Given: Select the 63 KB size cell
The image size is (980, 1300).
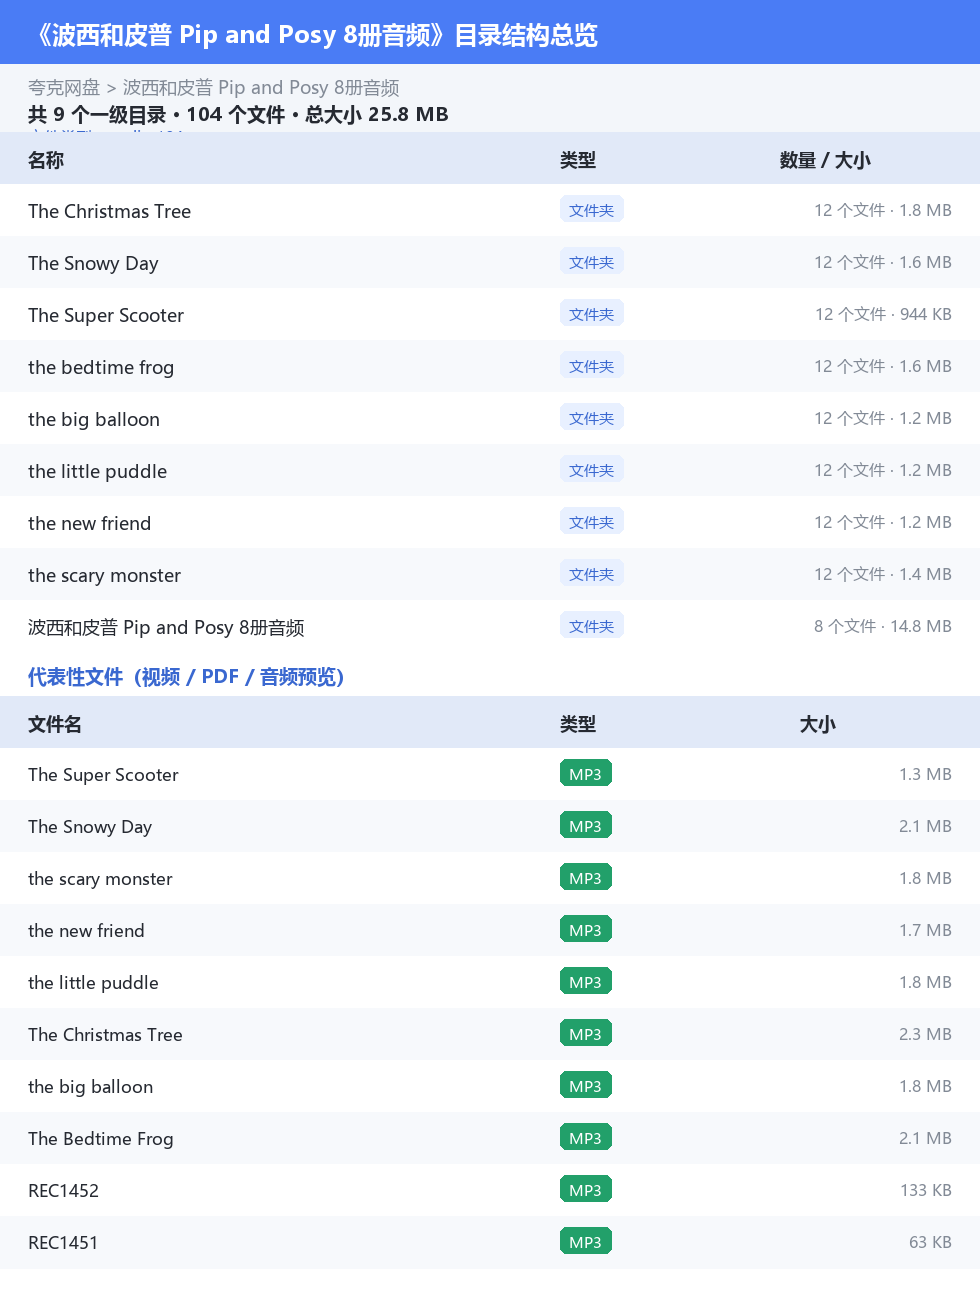Looking at the screenshot, I should (930, 1242).
